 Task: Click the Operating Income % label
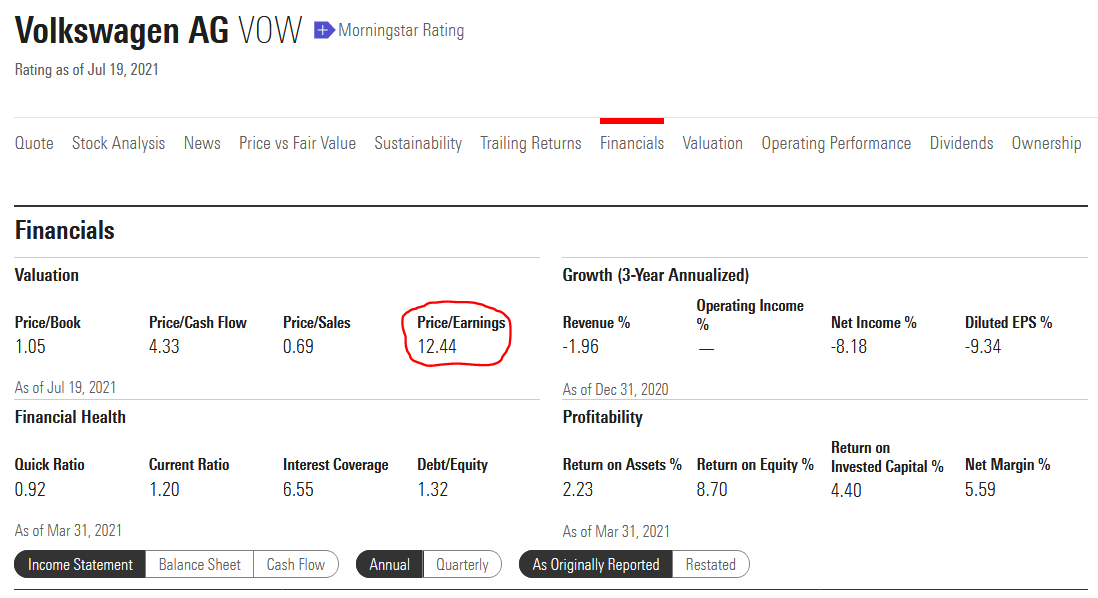pyautogui.click(x=750, y=315)
